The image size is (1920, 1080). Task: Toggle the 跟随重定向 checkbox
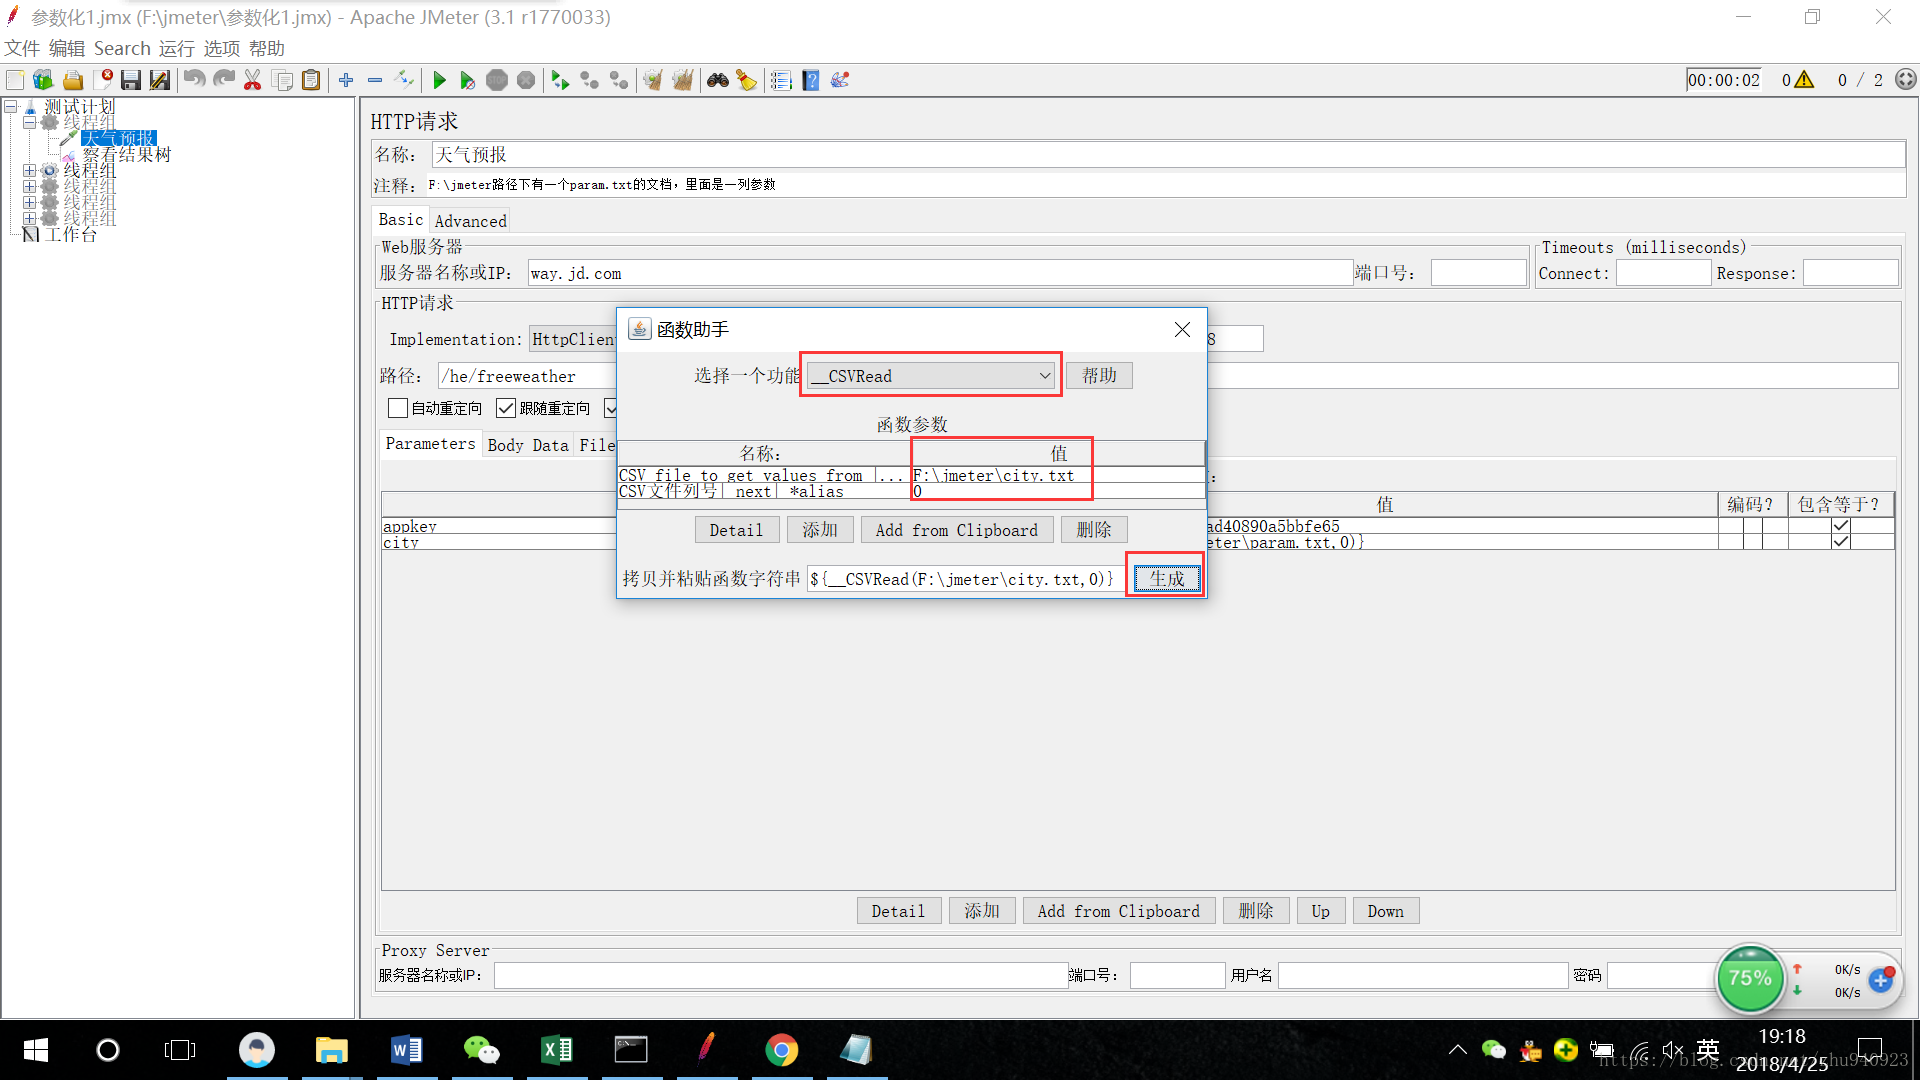506,408
